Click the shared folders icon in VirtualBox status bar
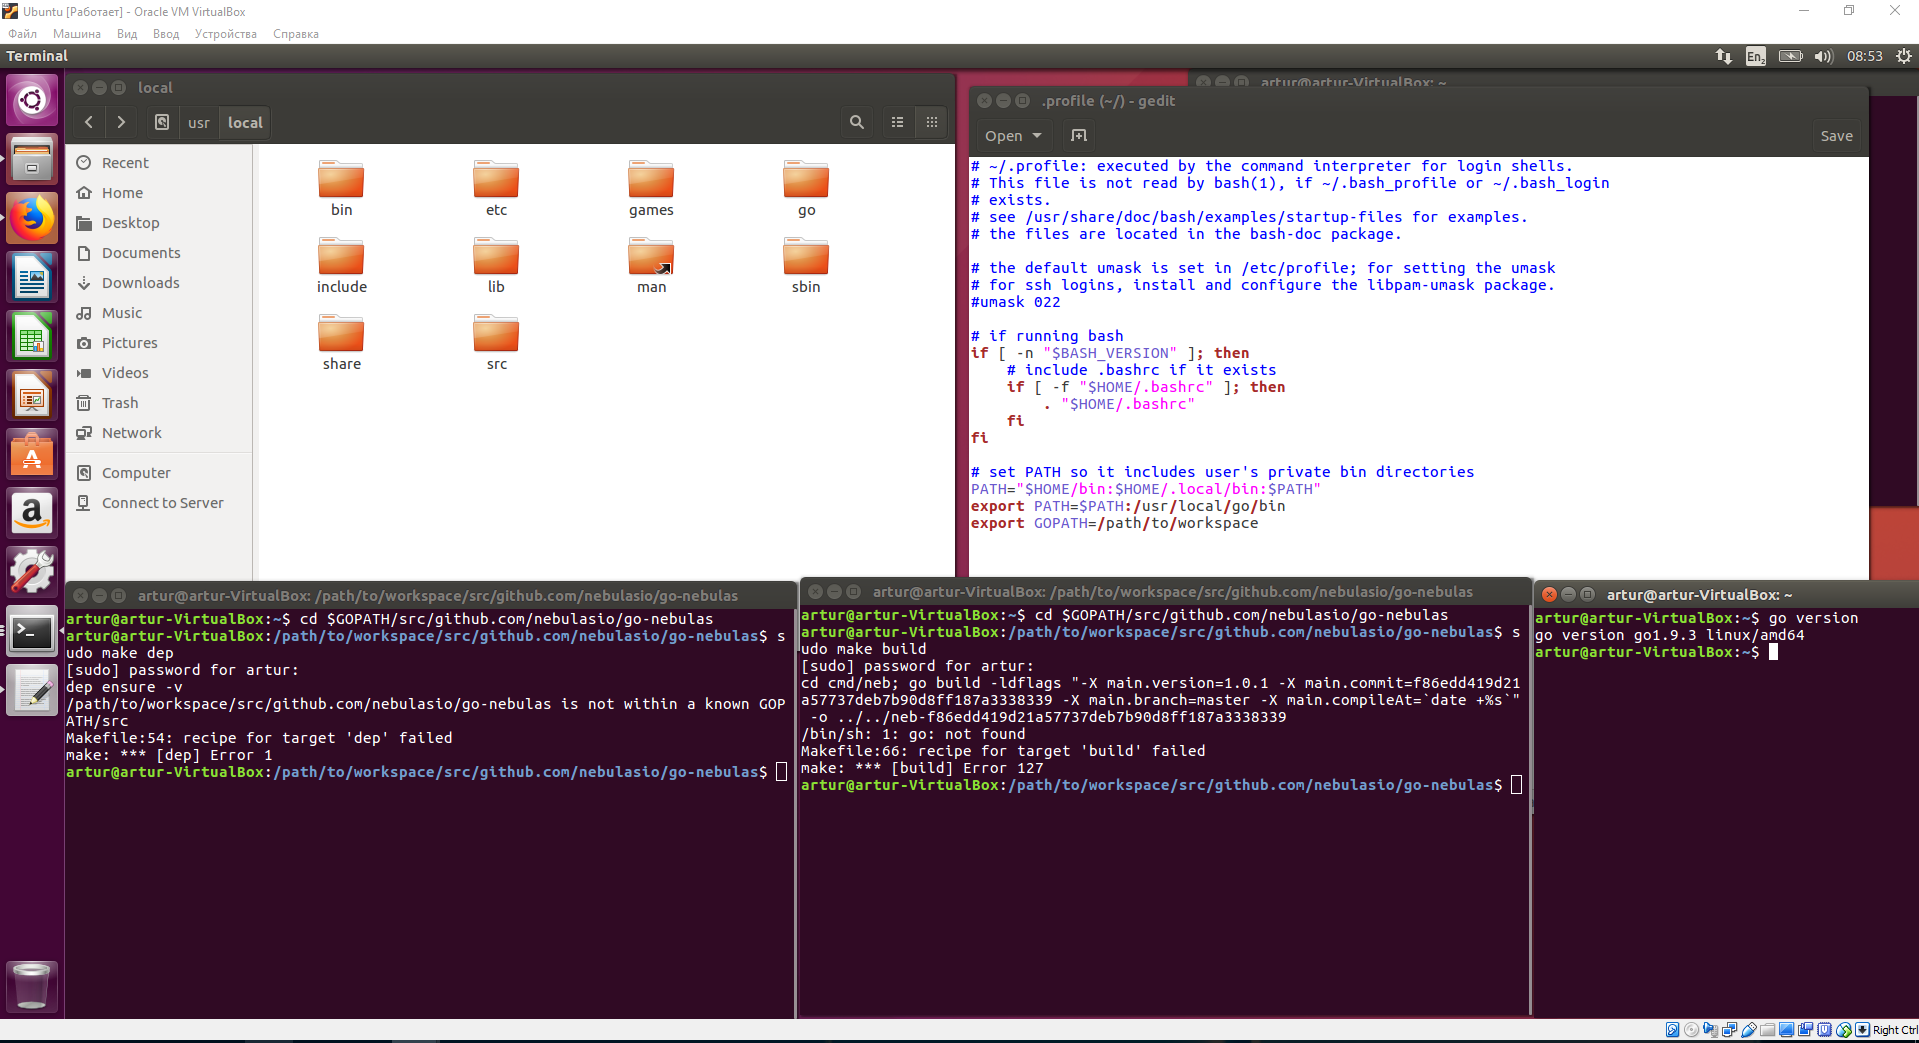Image resolution: width=1919 pixels, height=1043 pixels. (1767, 1030)
